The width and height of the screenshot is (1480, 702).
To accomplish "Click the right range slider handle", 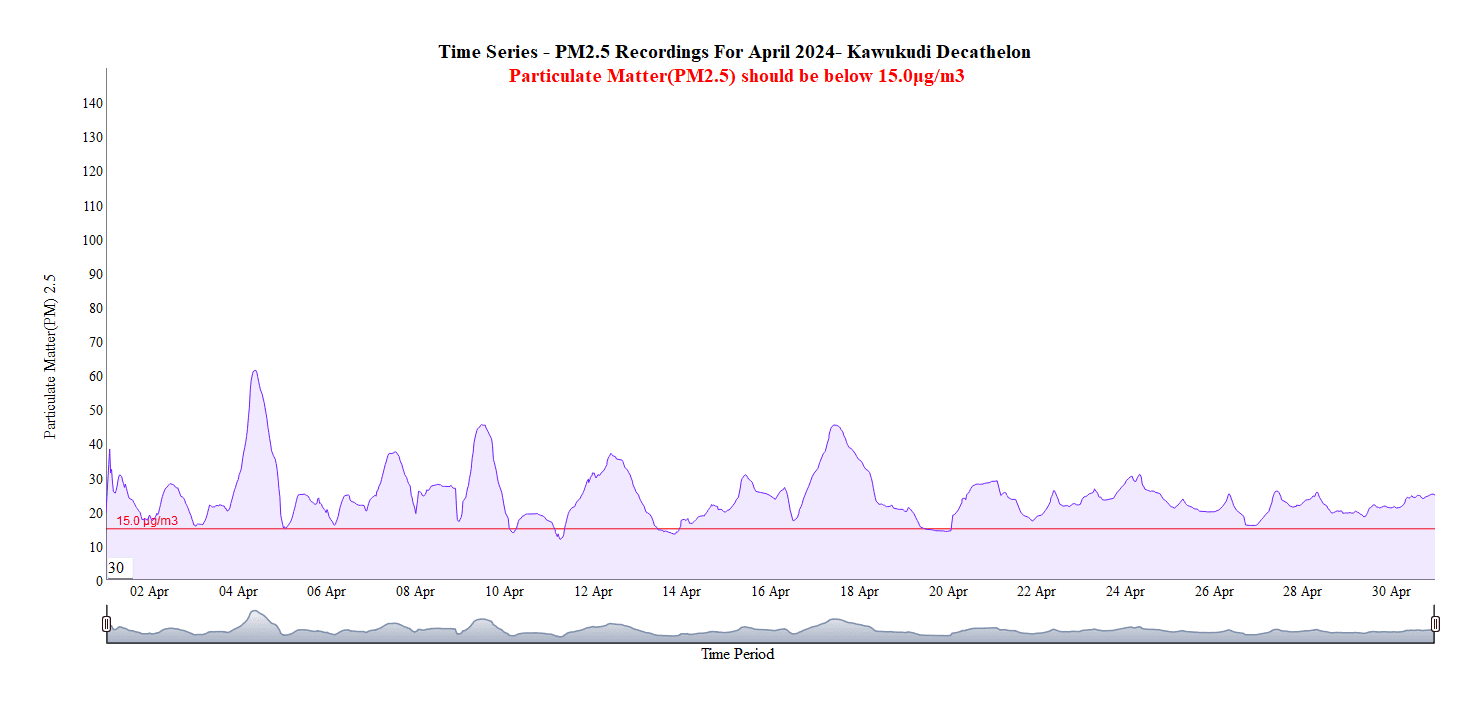I will [x=1435, y=624].
